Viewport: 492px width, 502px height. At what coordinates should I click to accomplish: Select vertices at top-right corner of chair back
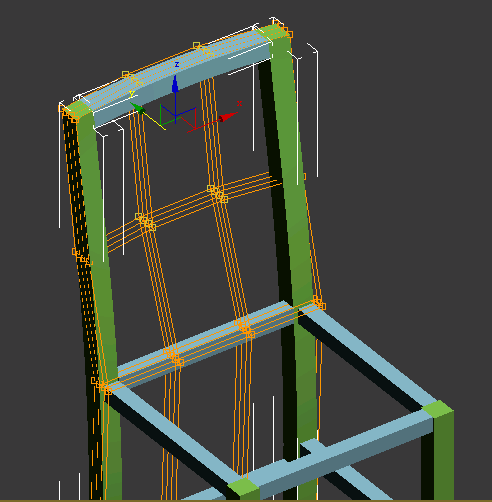282,28
